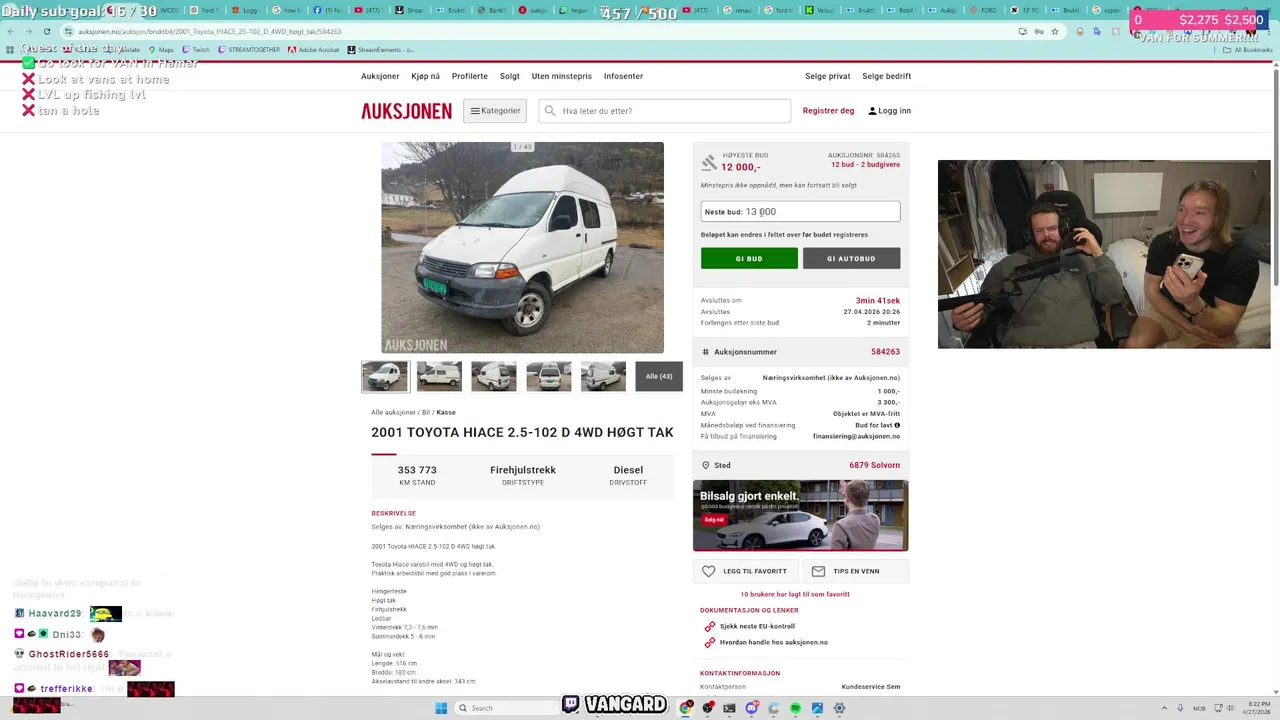This screenshot has width=1280, height=720.
Task: Click the Alle auksjoner breadcrumb
Action: click(393, 412)
